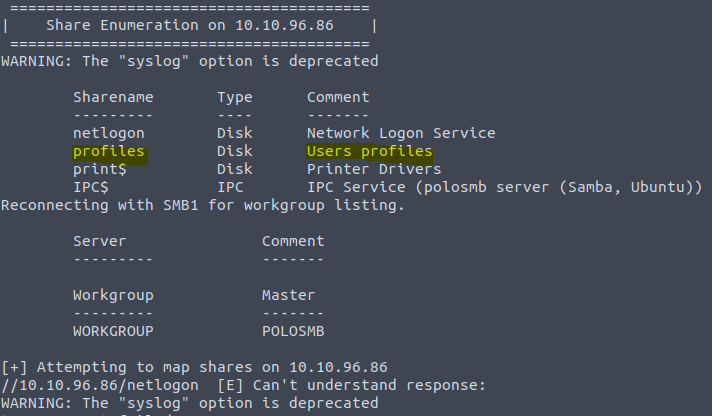Click the Sharename column header
The image size is (712, 416).
coord(114,97)
